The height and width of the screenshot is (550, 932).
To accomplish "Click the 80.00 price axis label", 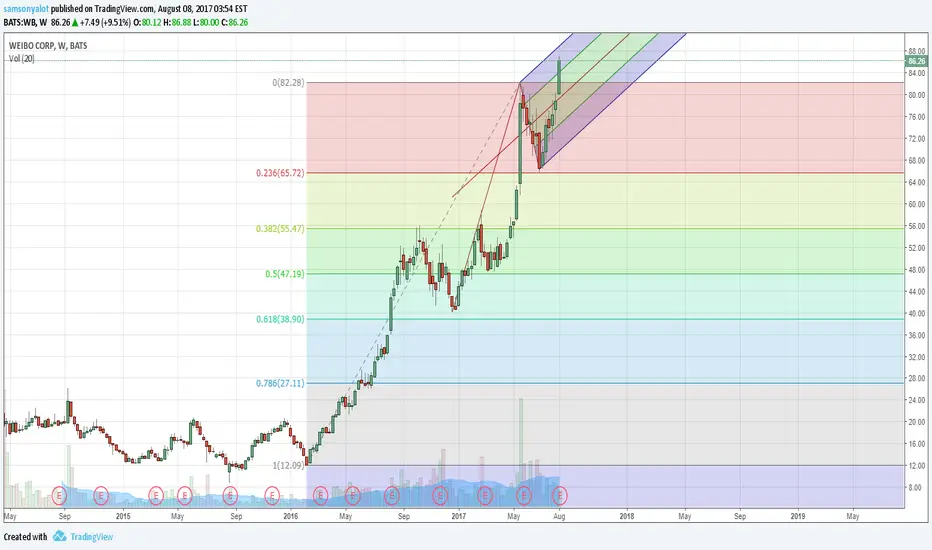I will (x=917, y=95).
